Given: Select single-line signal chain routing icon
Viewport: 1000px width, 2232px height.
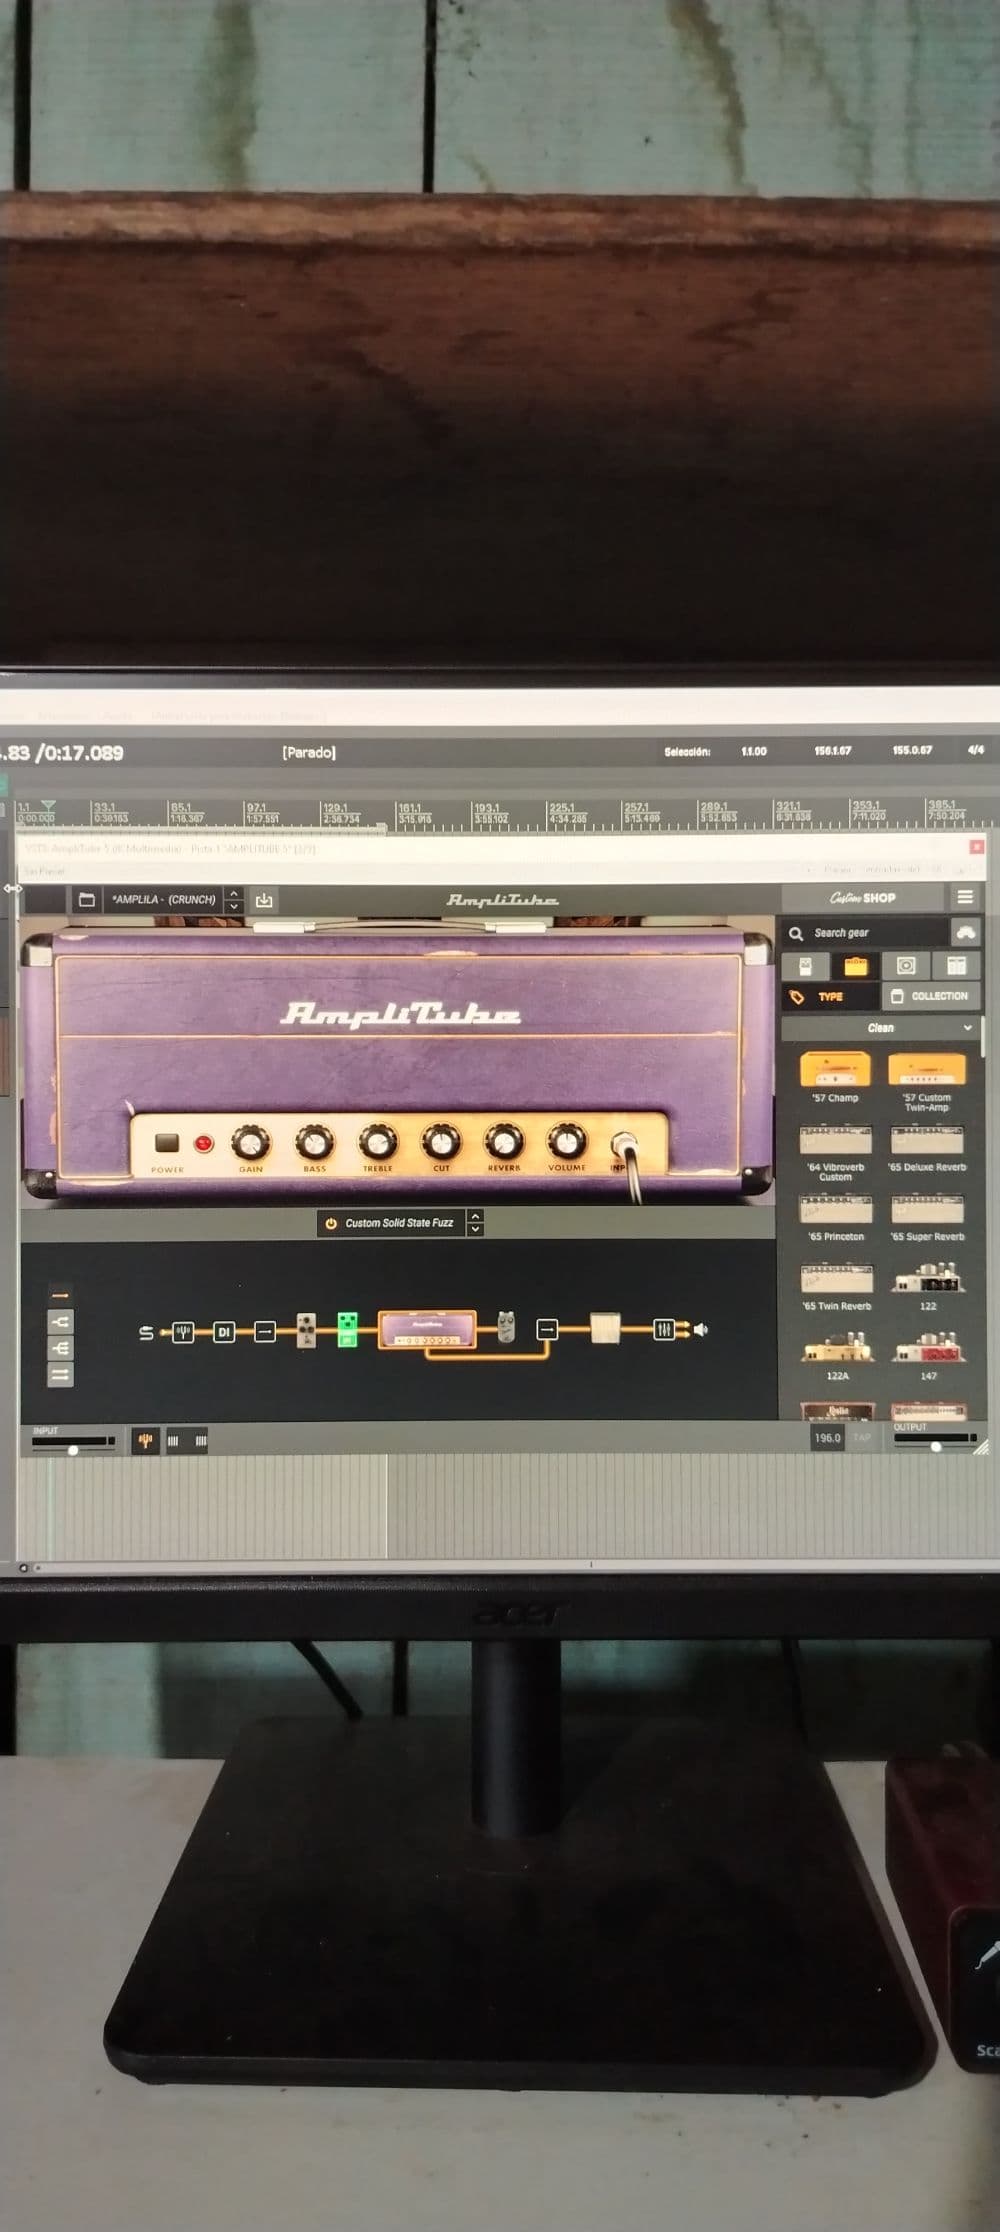Looking at the screenshot, I should point(61,1296).
